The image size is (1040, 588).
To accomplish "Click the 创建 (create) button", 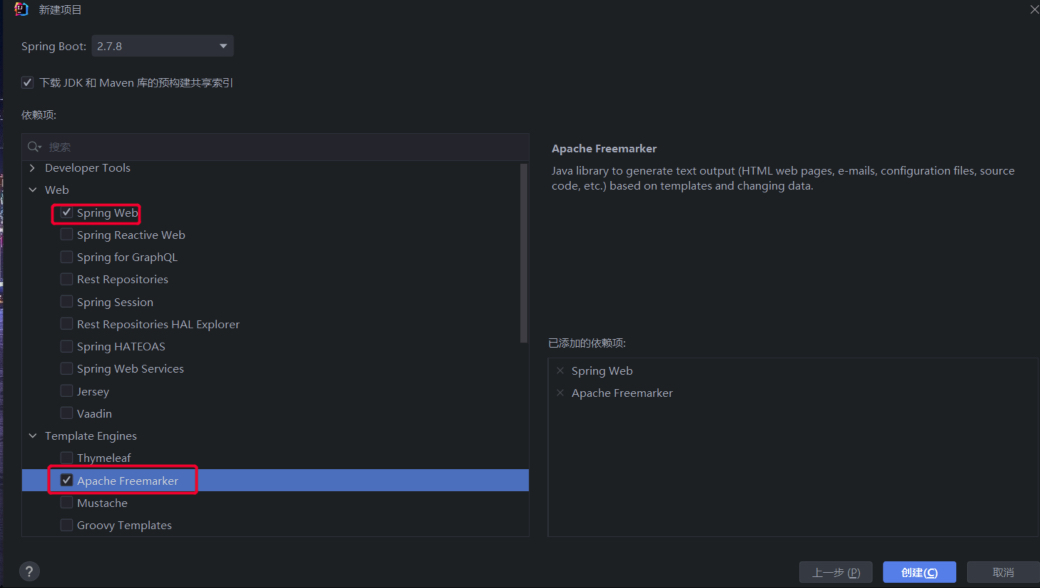I will point(919,572).
